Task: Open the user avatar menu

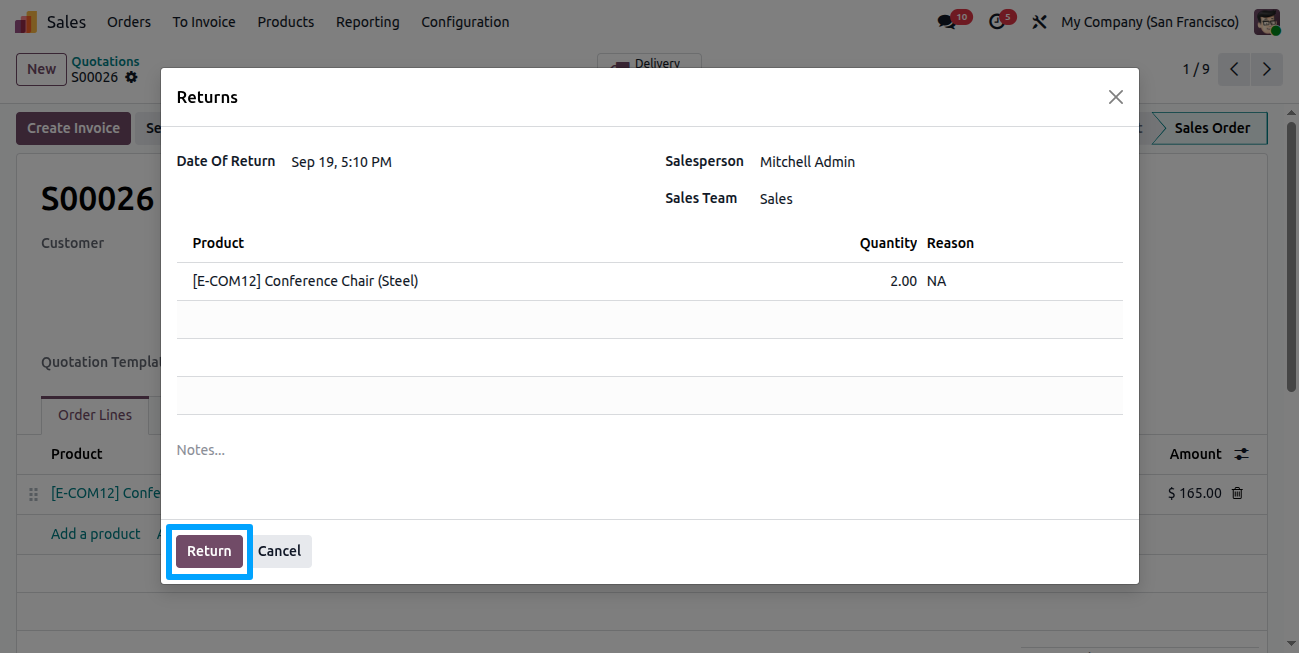Action: [1267, 22]
